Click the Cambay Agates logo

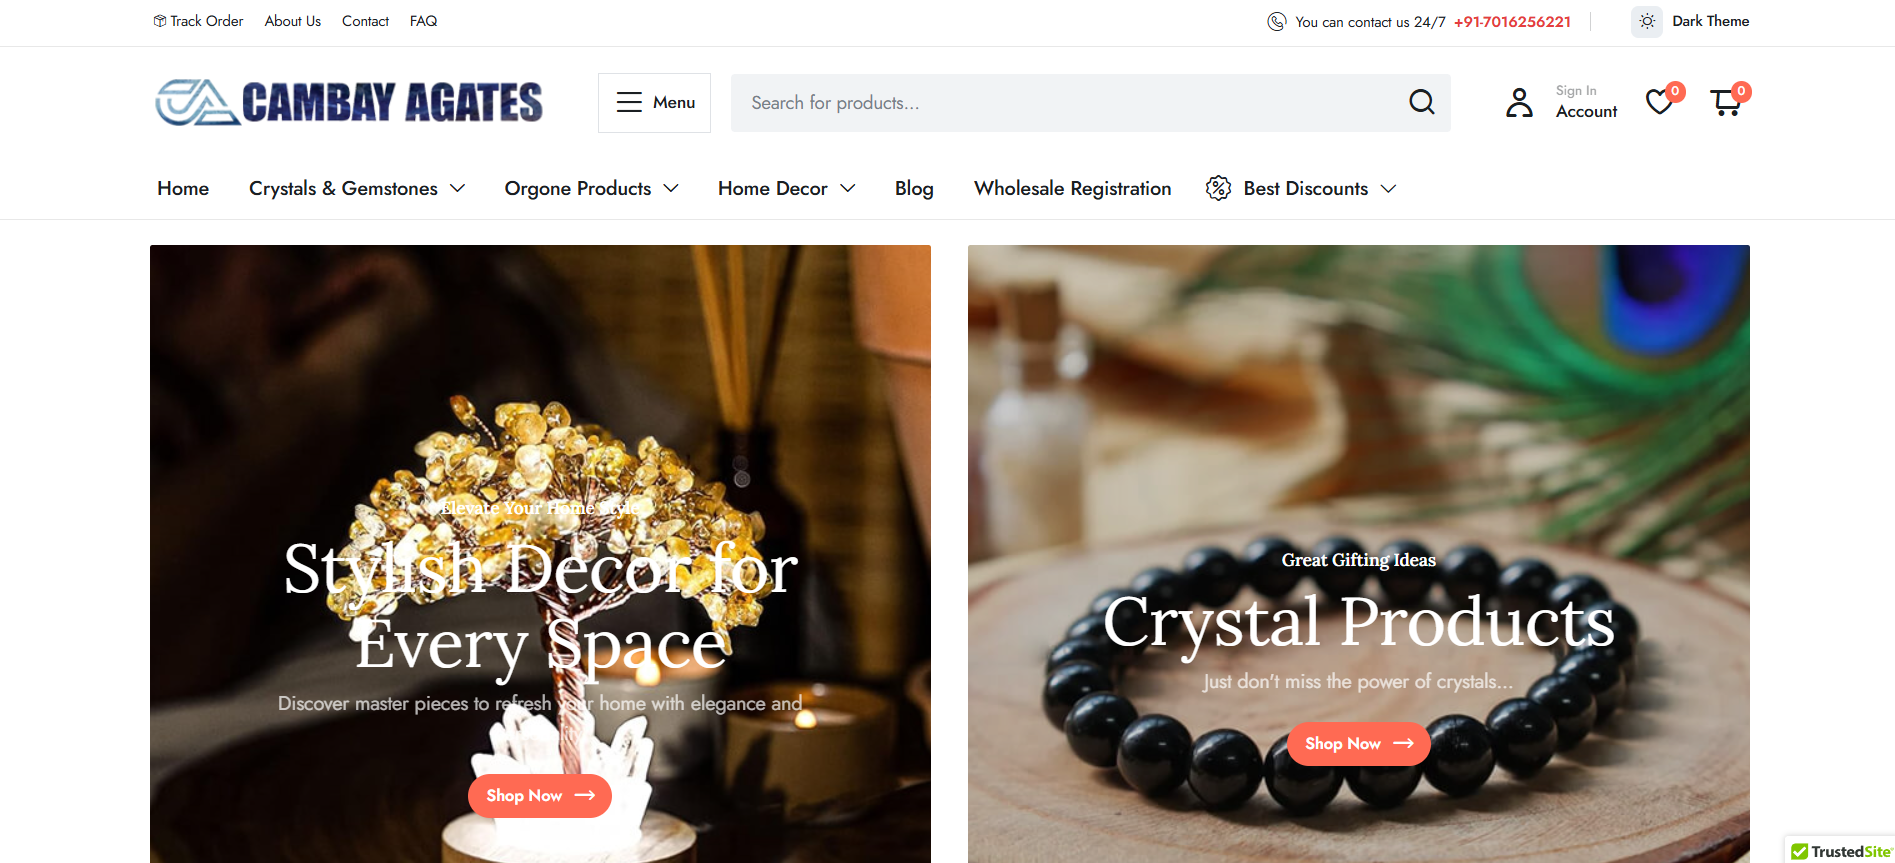click(x=349, y=102)
